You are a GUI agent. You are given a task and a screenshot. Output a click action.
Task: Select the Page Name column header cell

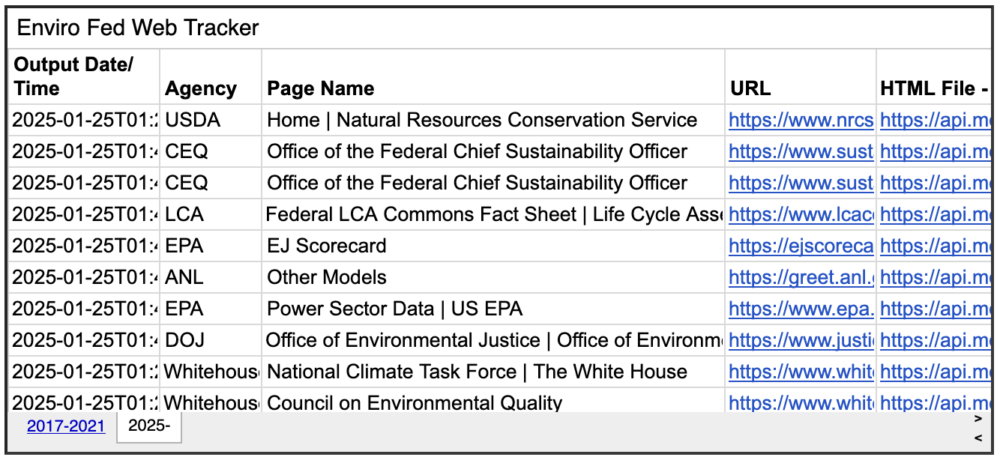pos(493,77)
